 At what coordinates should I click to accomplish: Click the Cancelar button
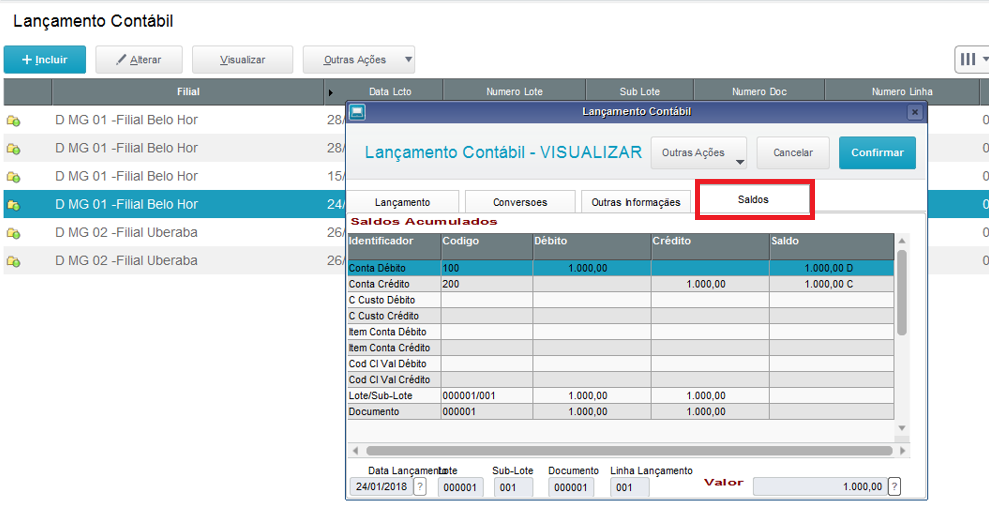pyautogui.click(x=793, y=153)
